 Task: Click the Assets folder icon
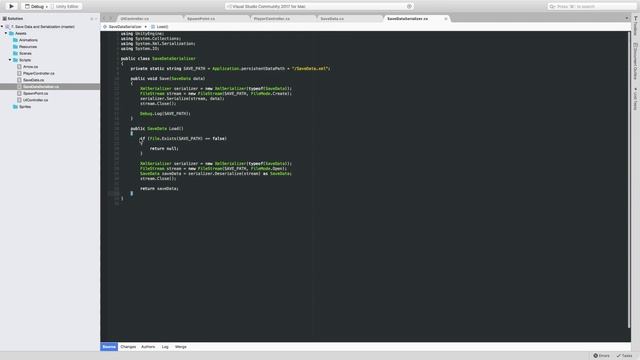pos(11,33)
